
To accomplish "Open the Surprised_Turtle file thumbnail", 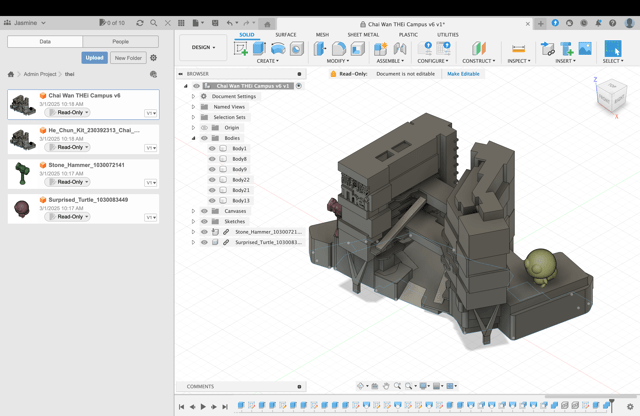I will (x=22, y=209).
